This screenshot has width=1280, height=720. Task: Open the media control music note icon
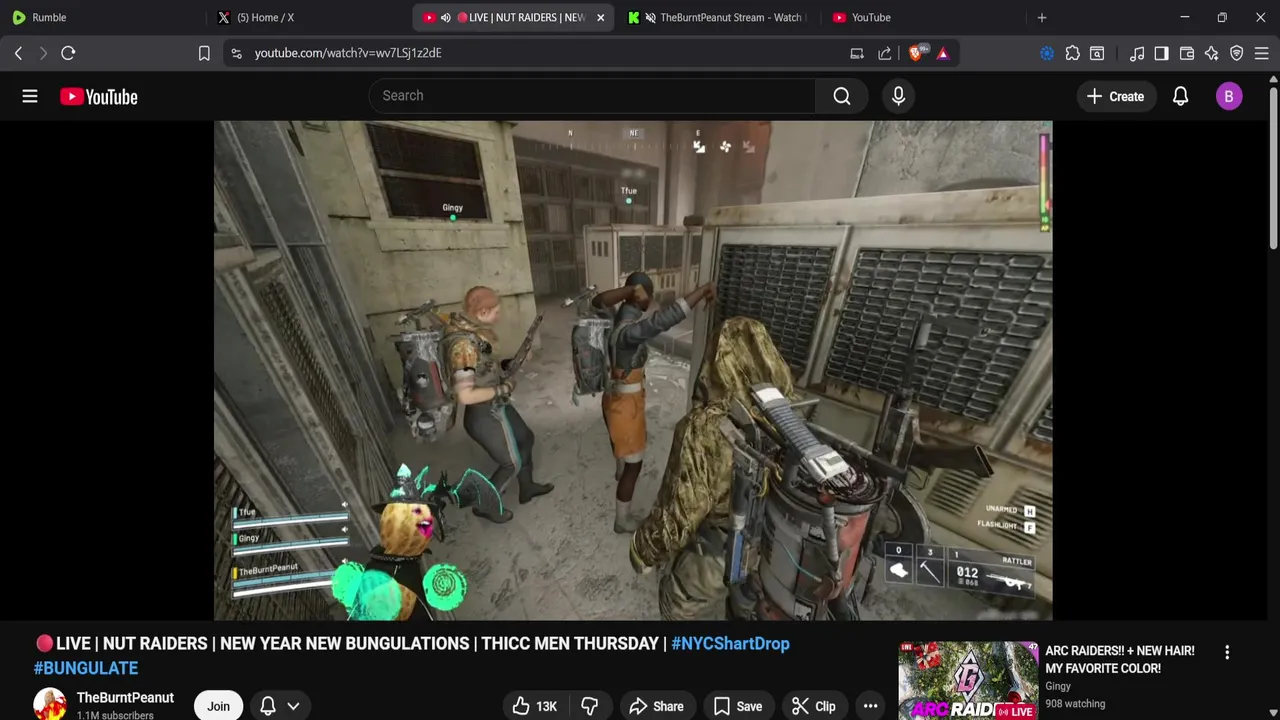pos(1137,53)
